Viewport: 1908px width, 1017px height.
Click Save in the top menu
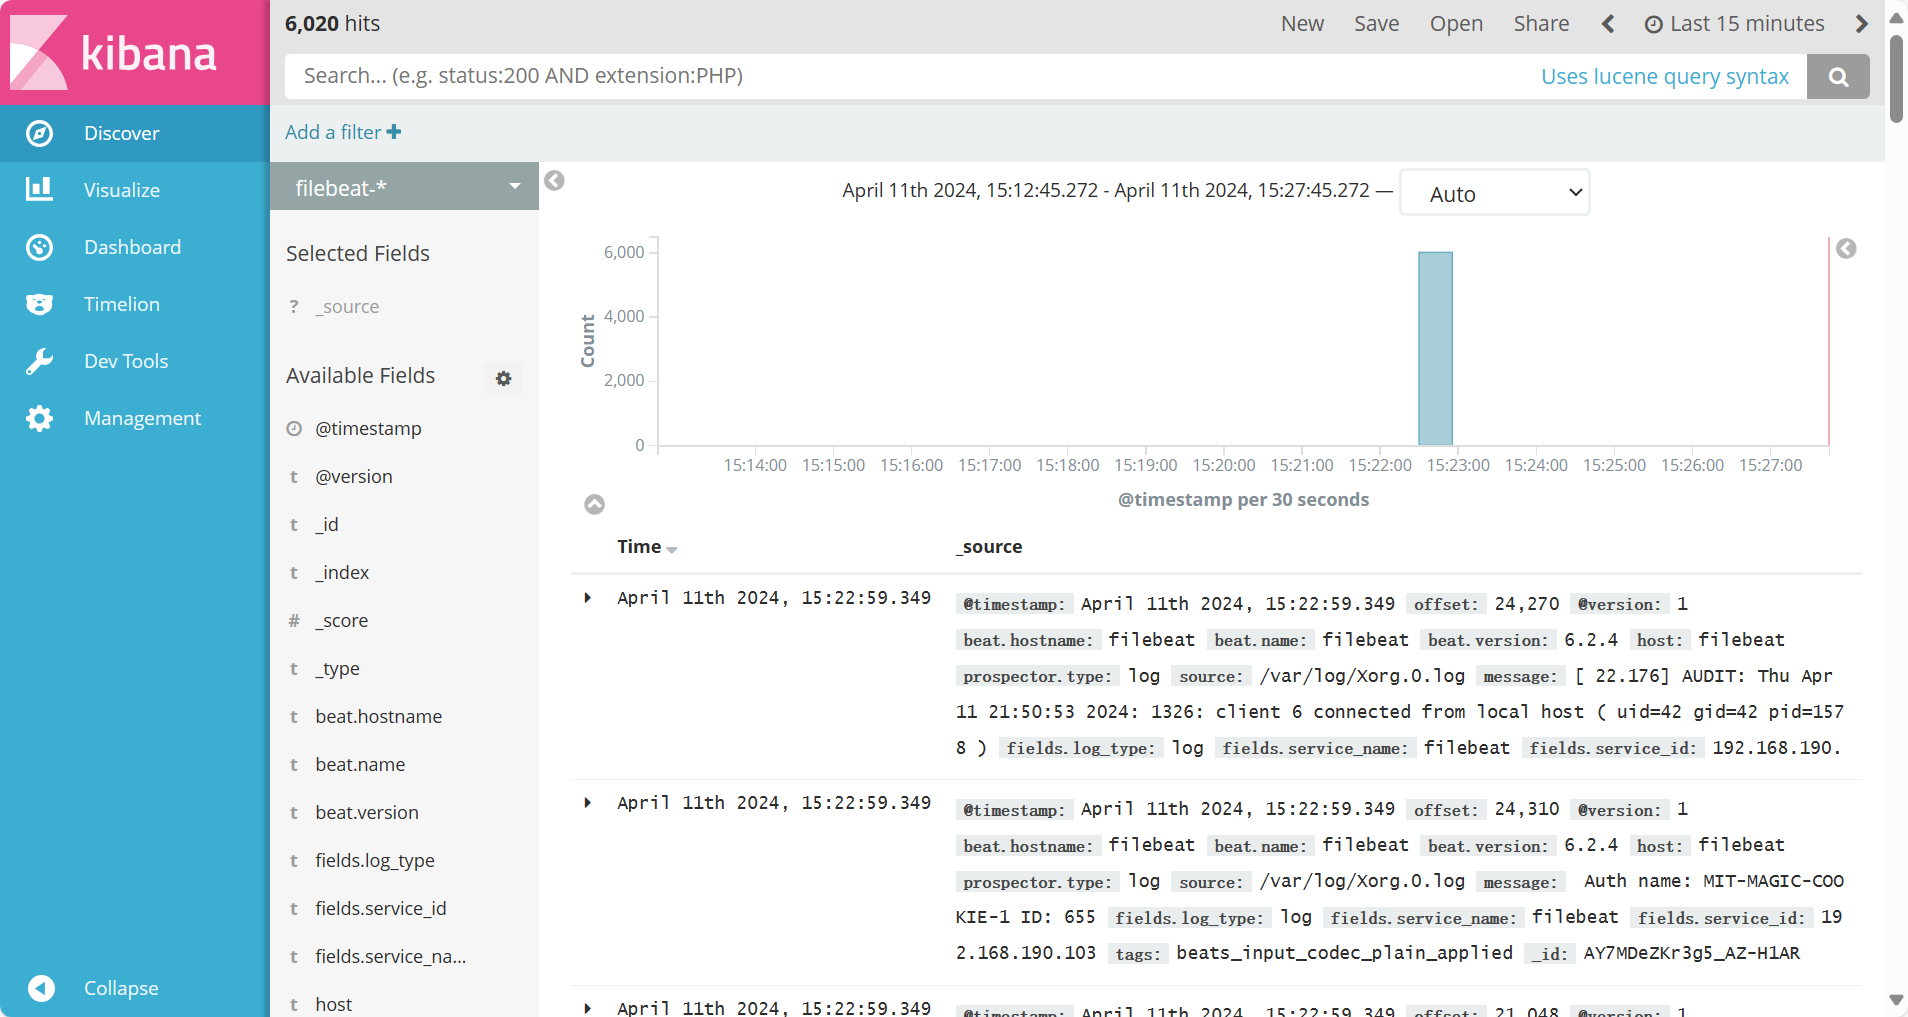tap(1376, 24)
